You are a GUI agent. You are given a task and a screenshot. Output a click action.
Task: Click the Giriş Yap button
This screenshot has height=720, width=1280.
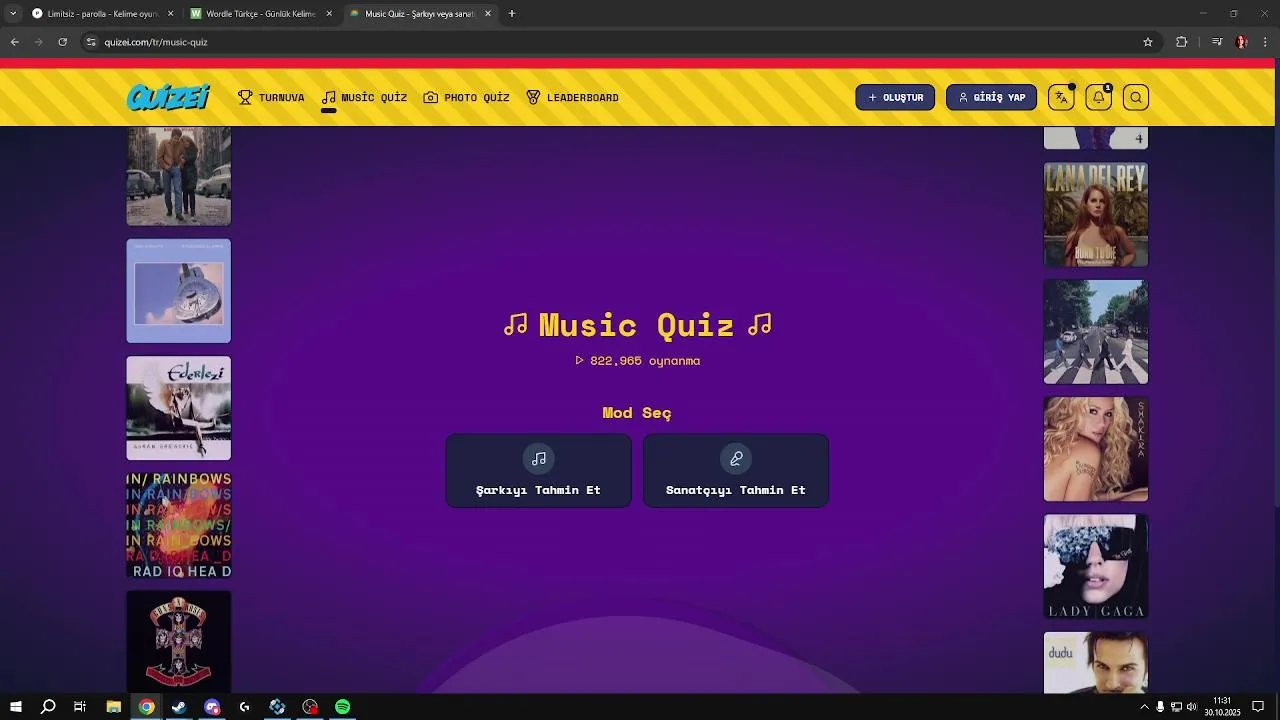[991, 97]
